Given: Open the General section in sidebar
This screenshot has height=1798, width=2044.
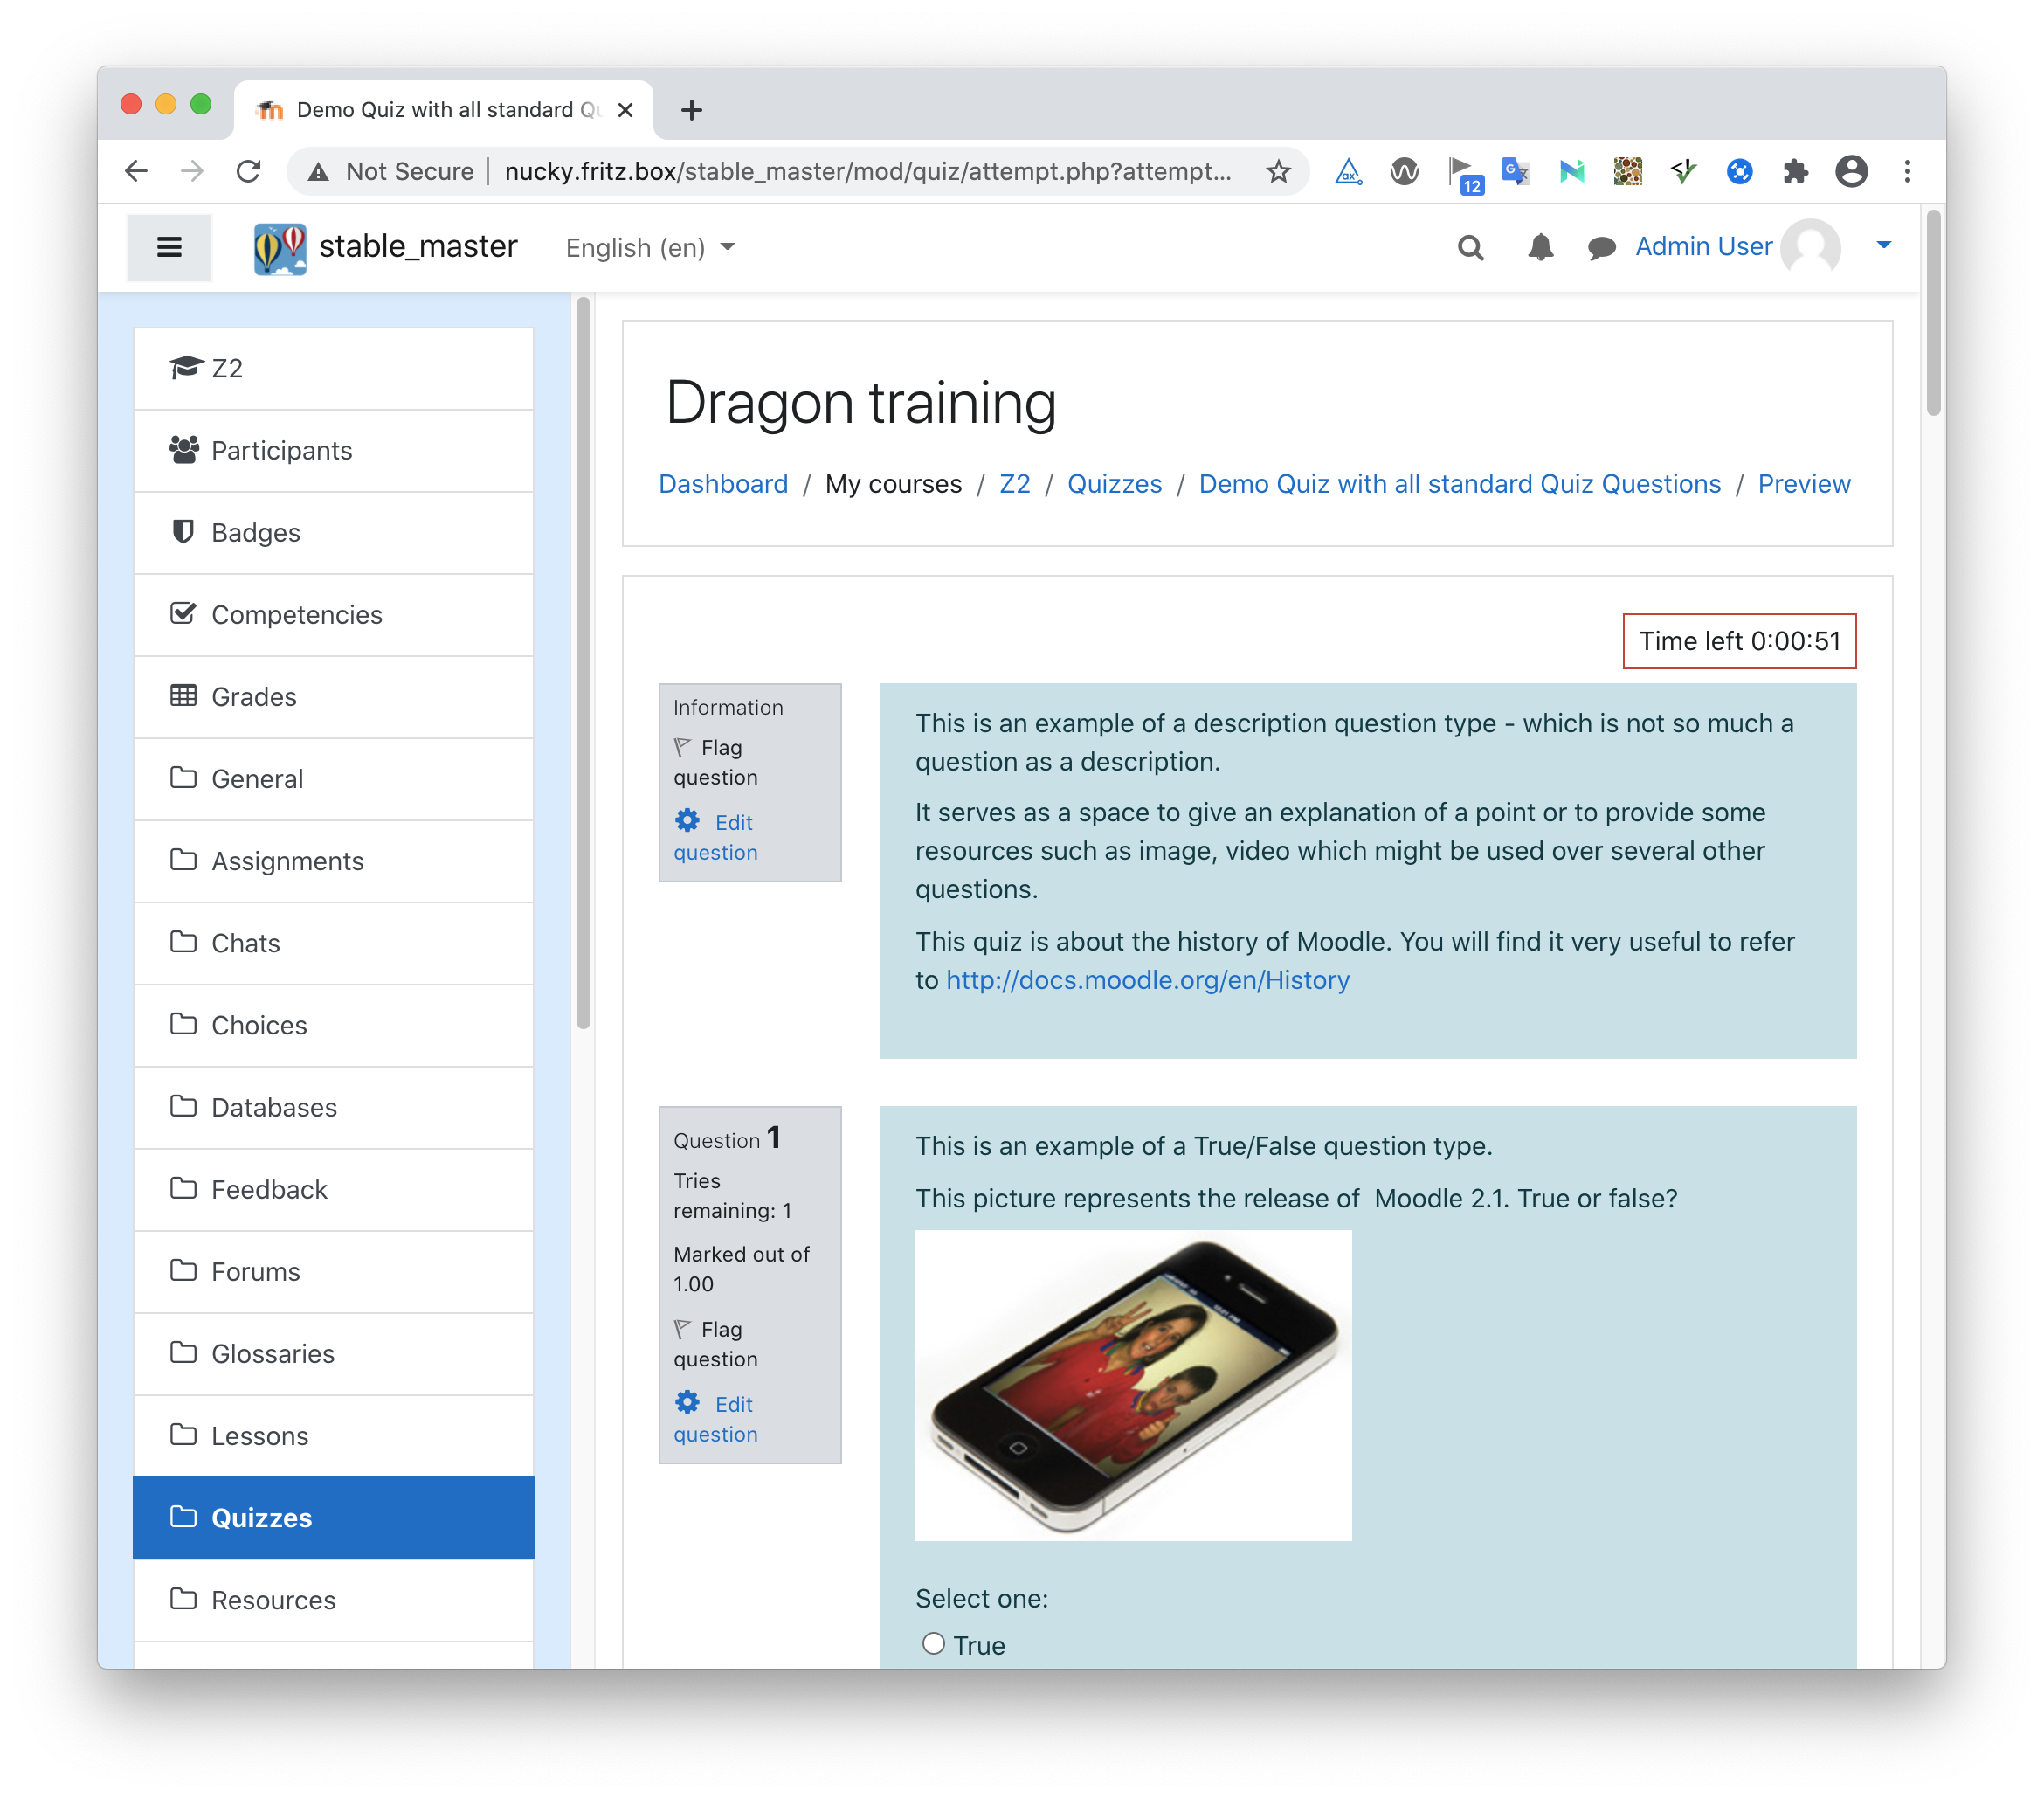Looking at the screenshot, I should (x=333, y=778).
